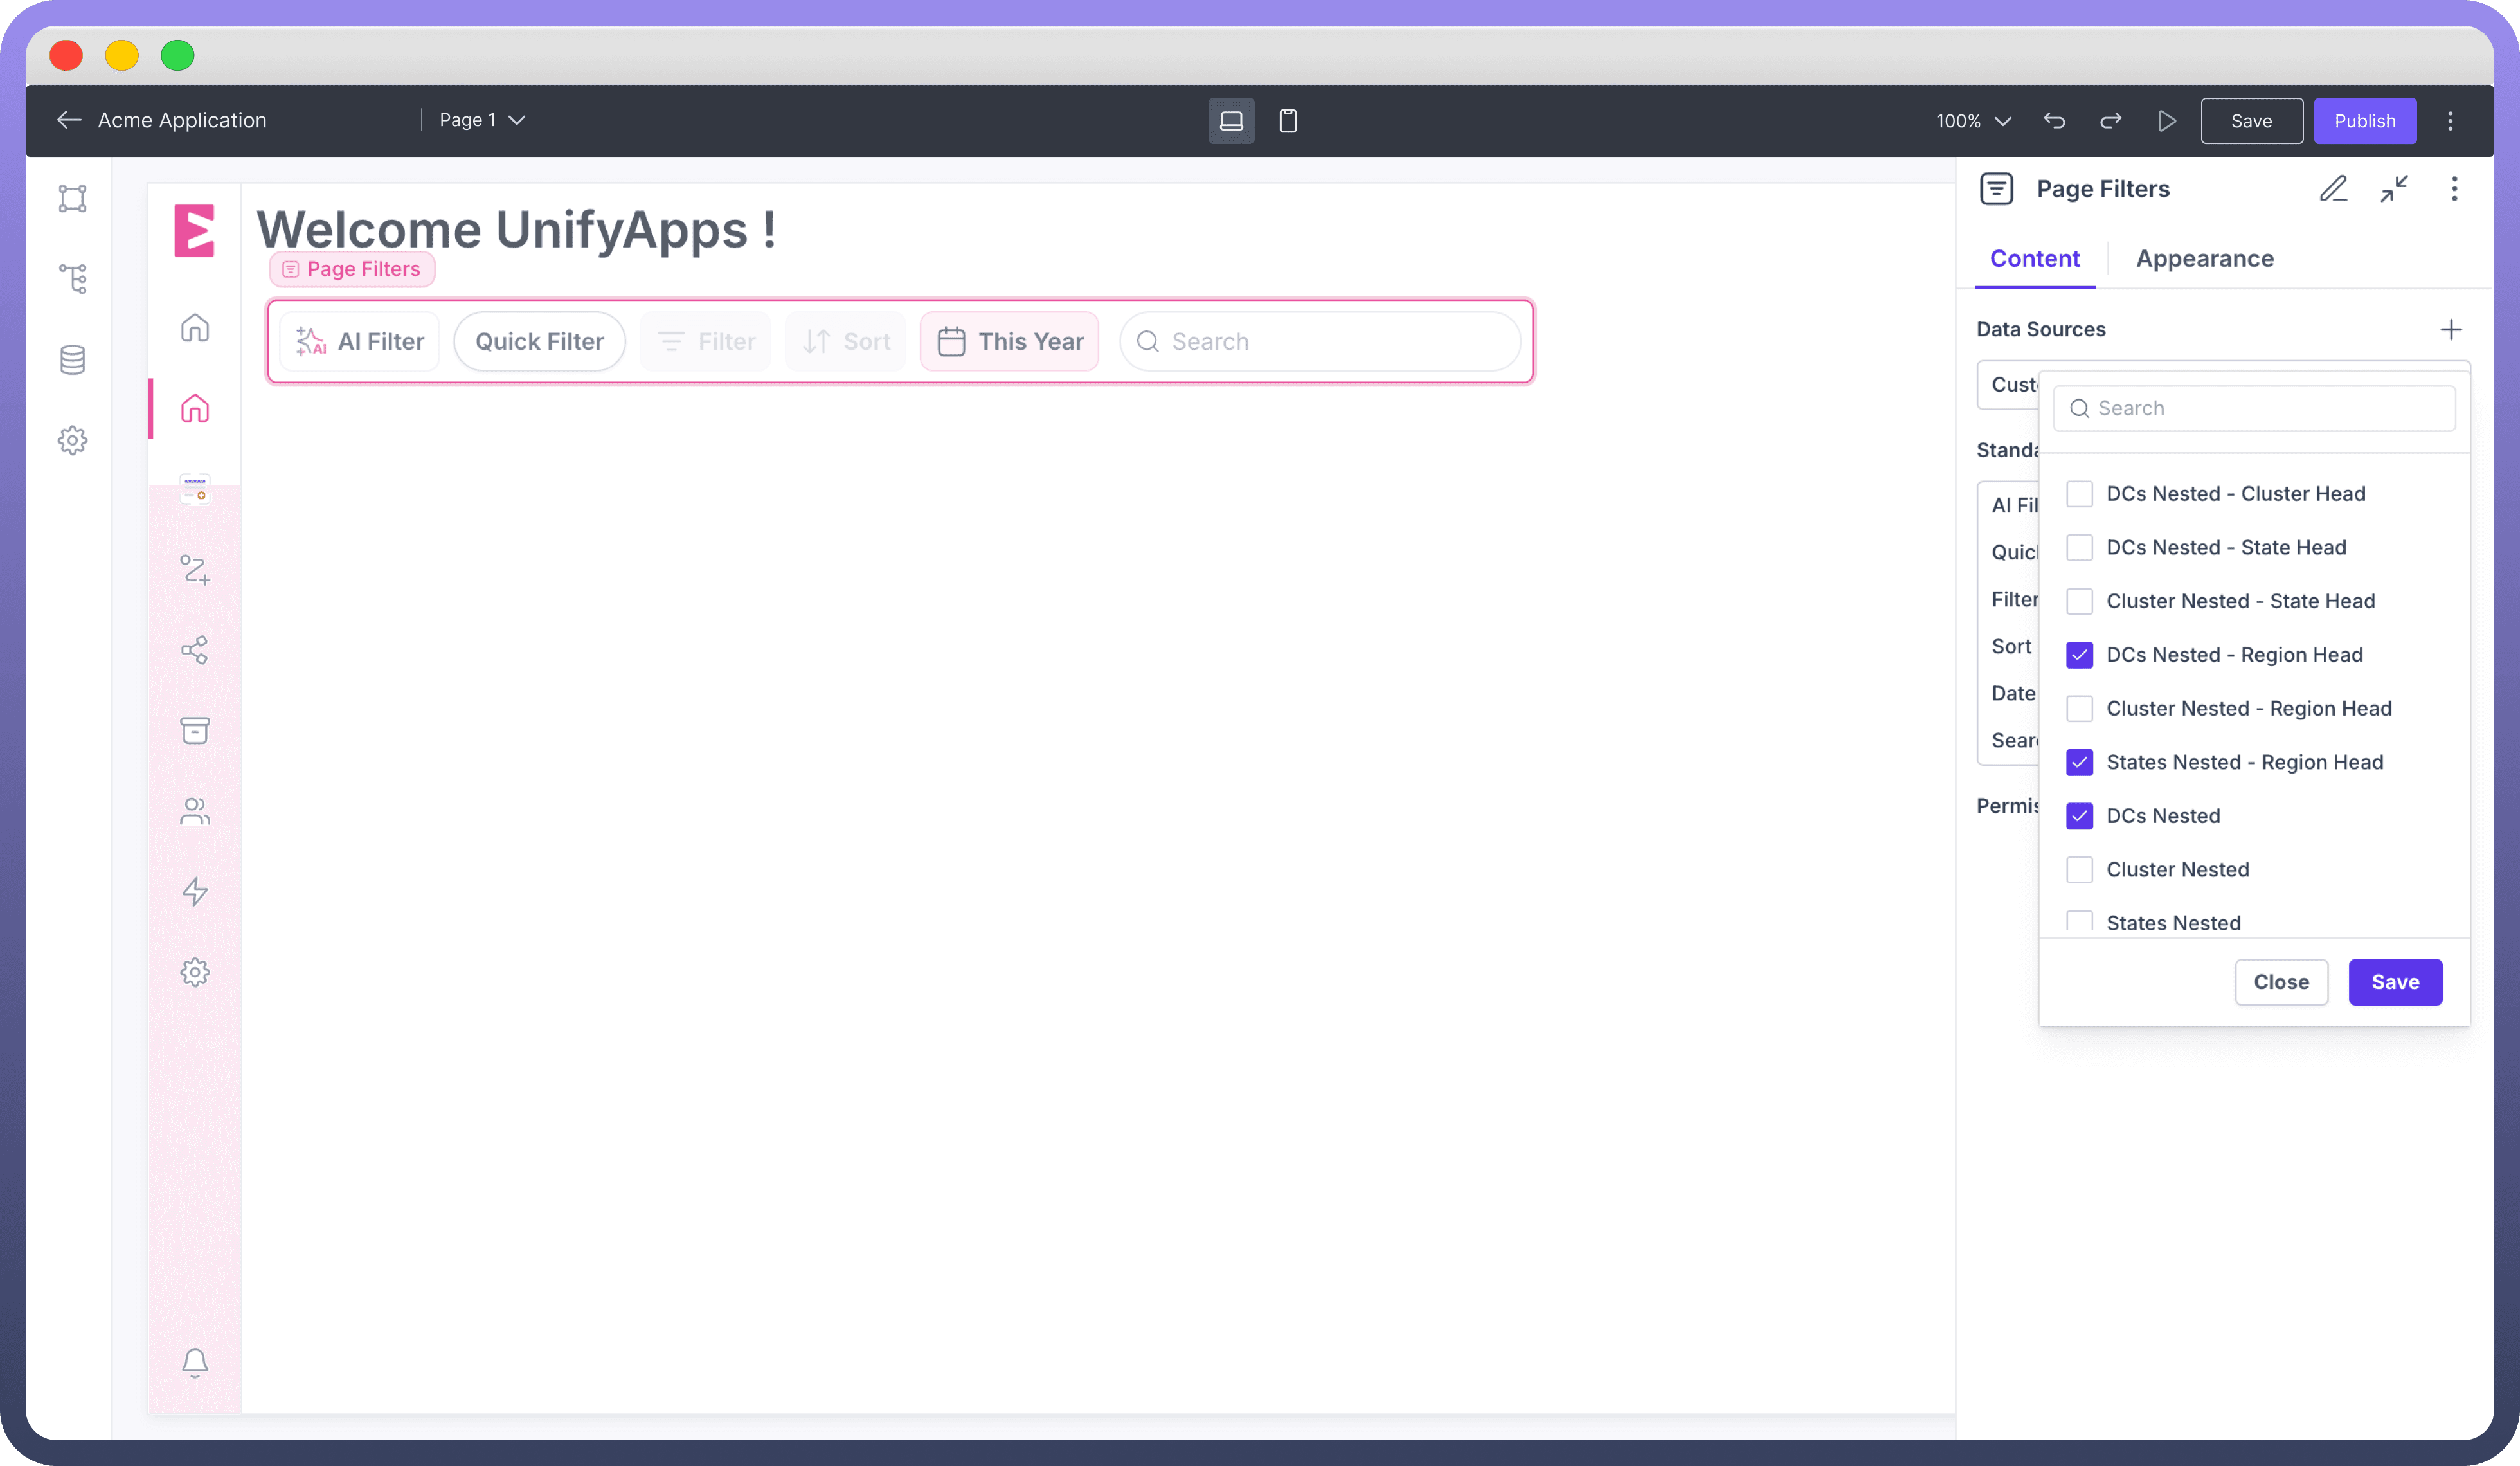Click the notification bell icon
2520x1466 pixels.
[195, 1362]
